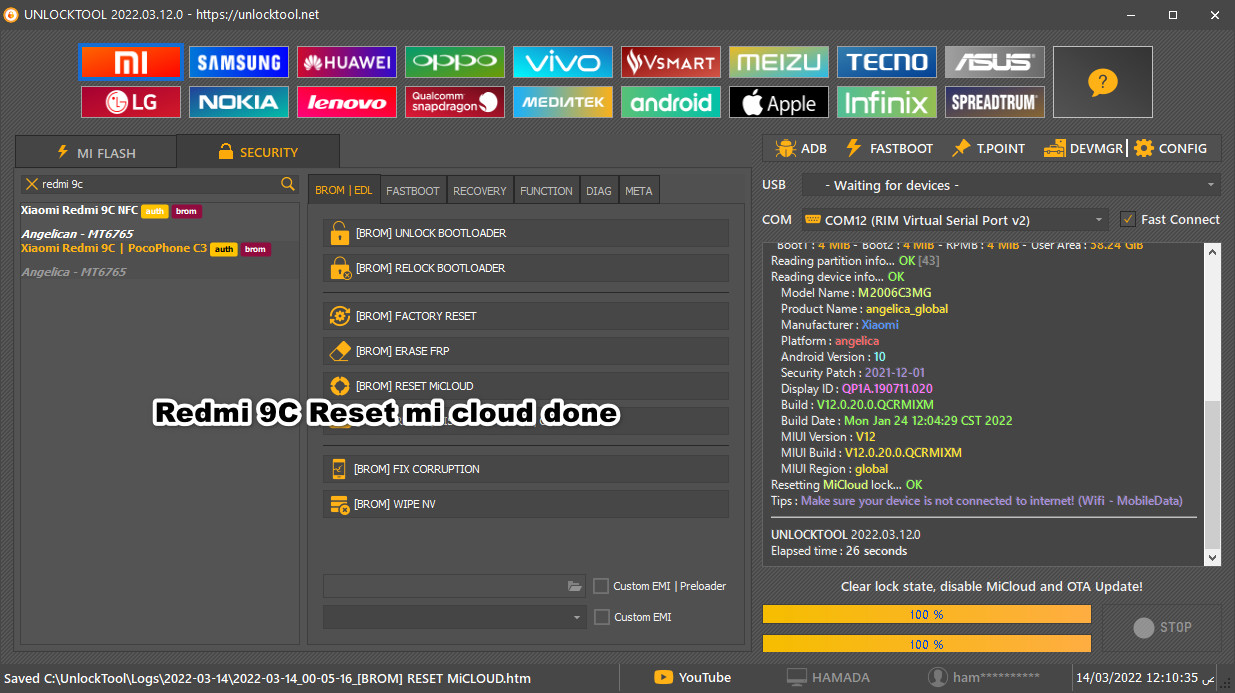Run [BROM] WIPE NV
1235x693 pixels.
[x=526, y=504]
